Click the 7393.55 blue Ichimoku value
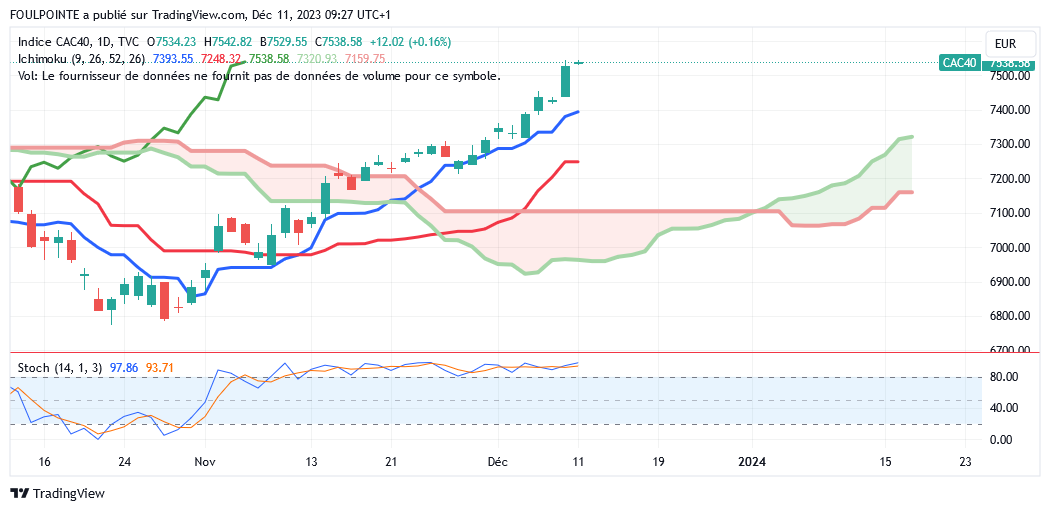The image size is (1050, 511). coord(172,59)
